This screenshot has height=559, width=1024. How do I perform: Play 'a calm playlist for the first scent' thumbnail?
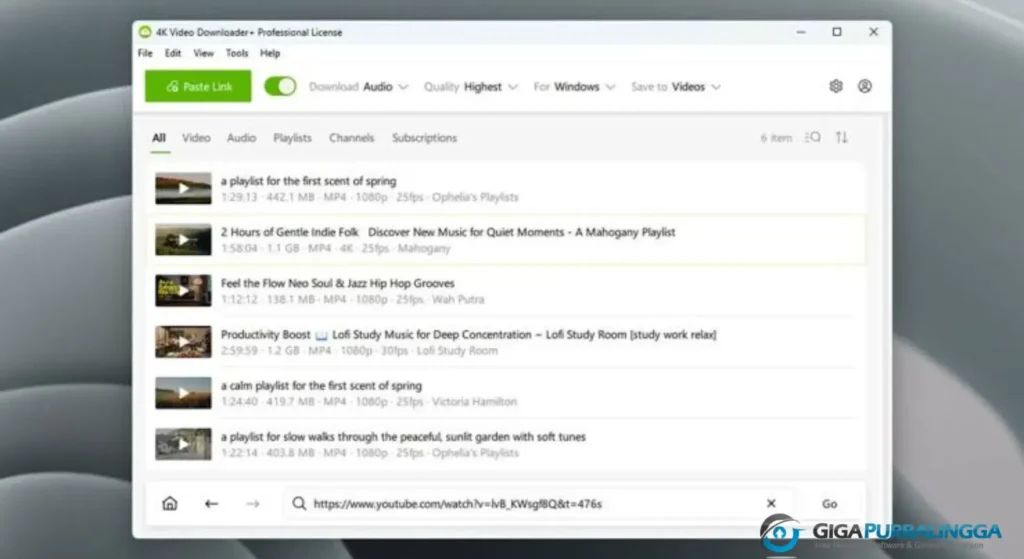point(184,393)
